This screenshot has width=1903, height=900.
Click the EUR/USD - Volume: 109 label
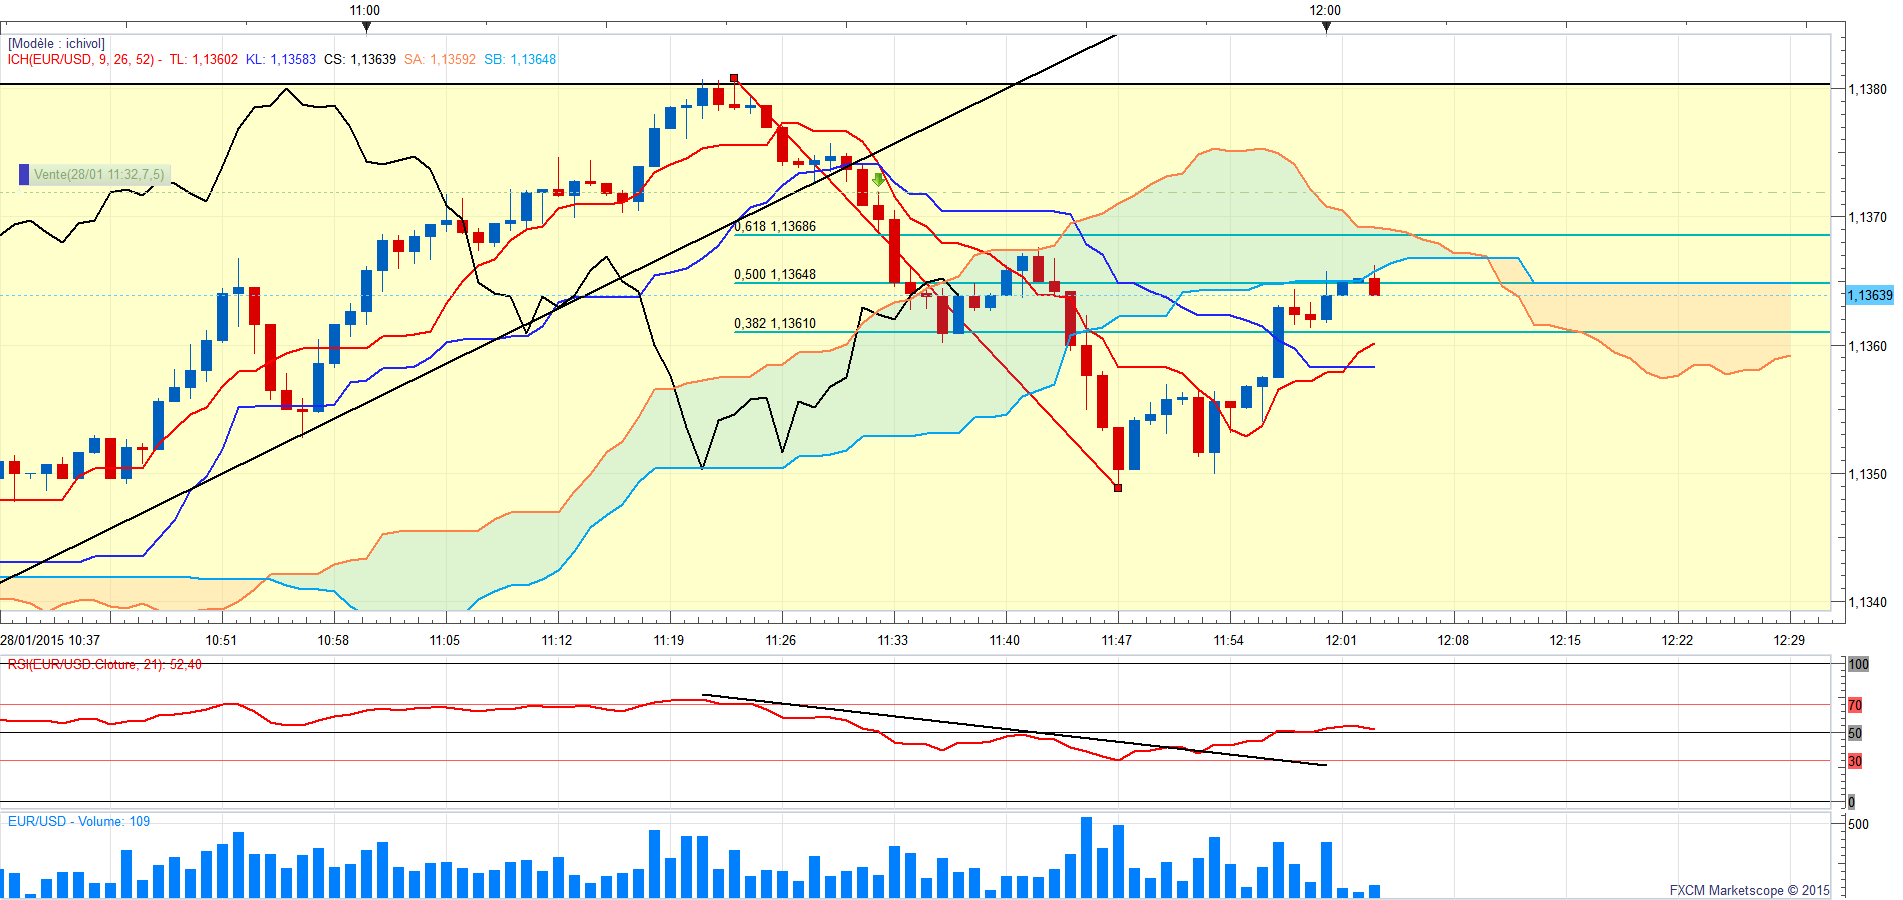(x=79, y=822)
